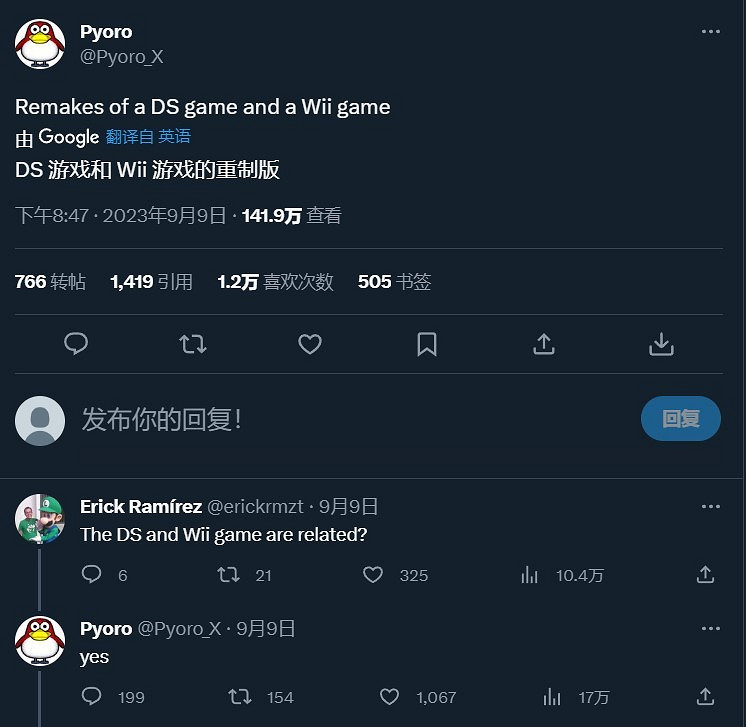Screen dimensions: 746x727
Task: Open the 766 转帖 reposts list
Action: click(x=50, y=282)
